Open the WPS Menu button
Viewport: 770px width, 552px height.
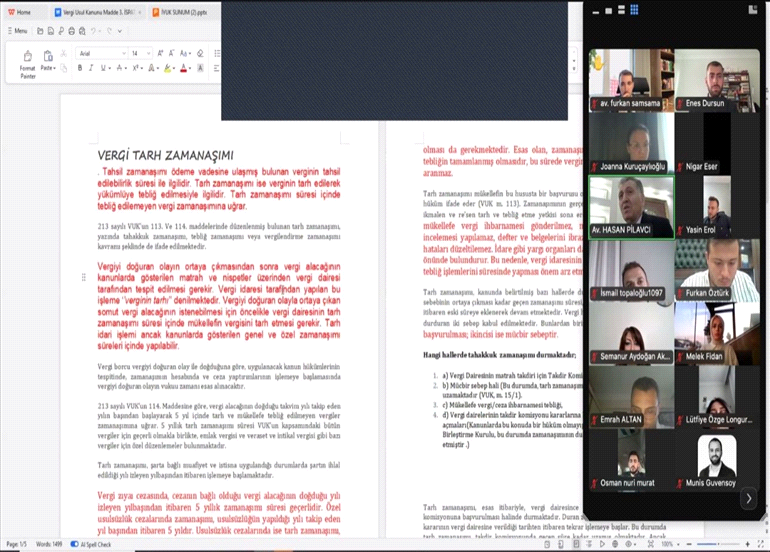17,31
